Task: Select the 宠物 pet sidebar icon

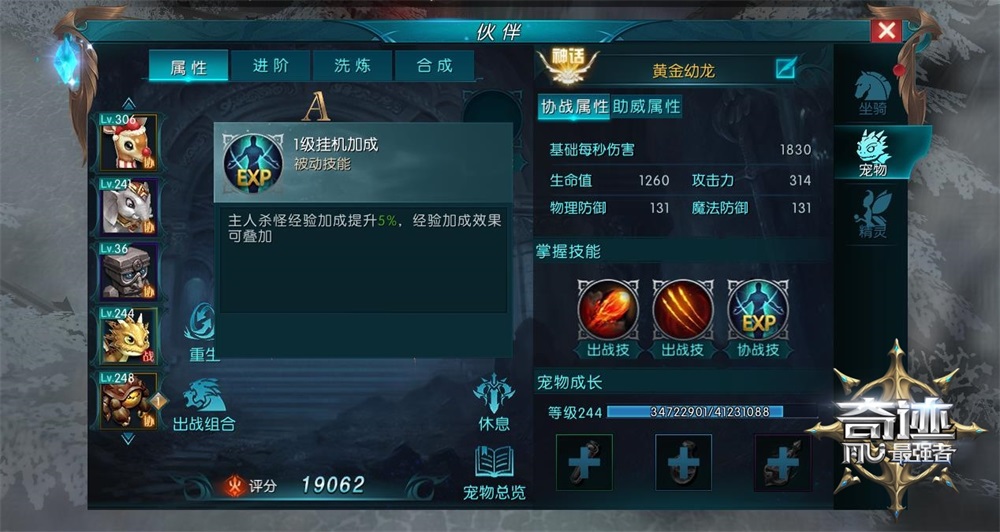Action: 873,153
